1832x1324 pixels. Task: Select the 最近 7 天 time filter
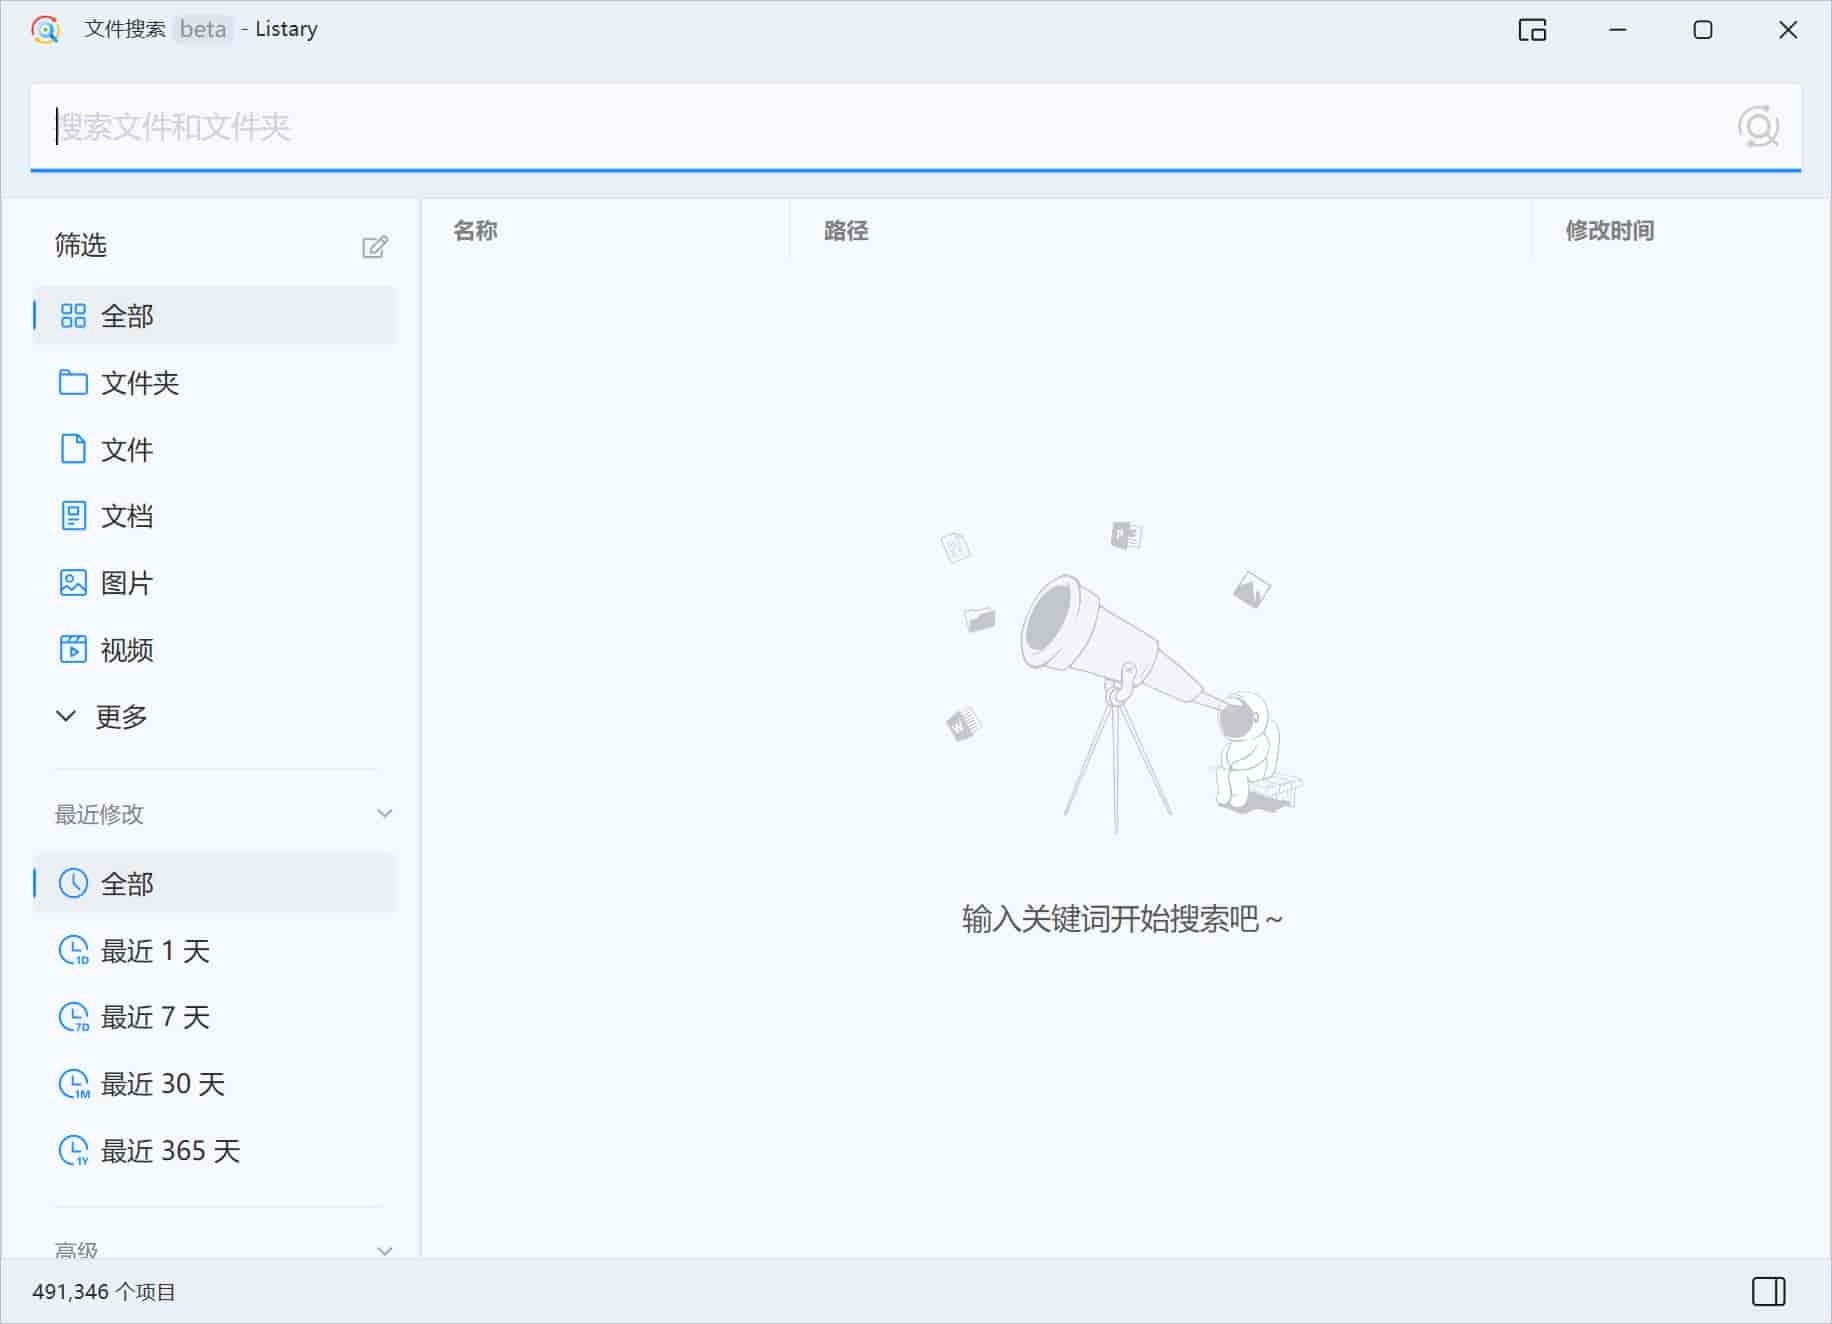pyautogui.click(x=154, y=1017)
